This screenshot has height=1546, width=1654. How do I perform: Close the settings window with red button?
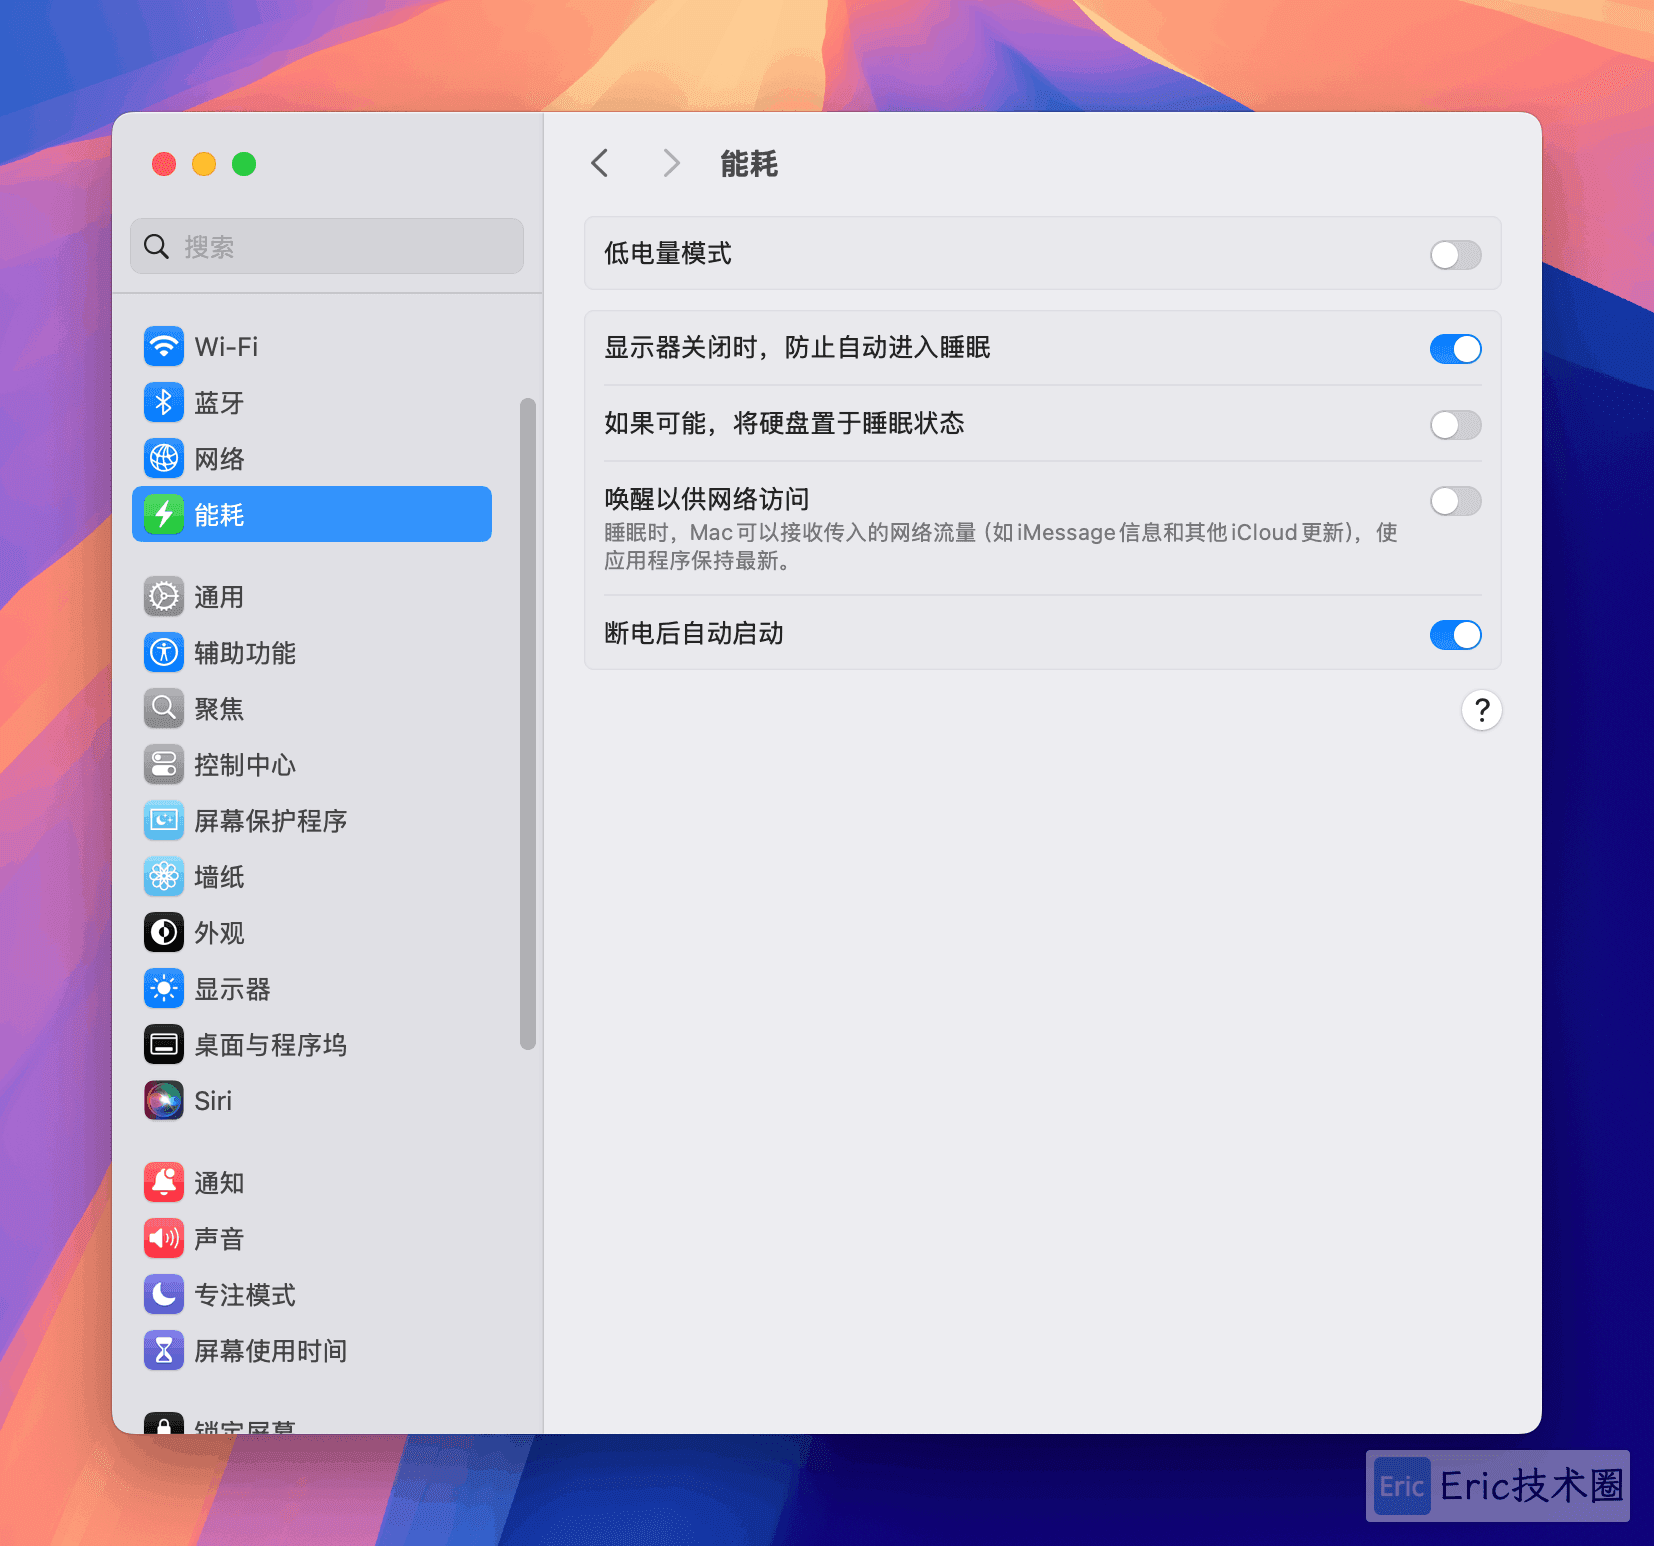(164, 164)
